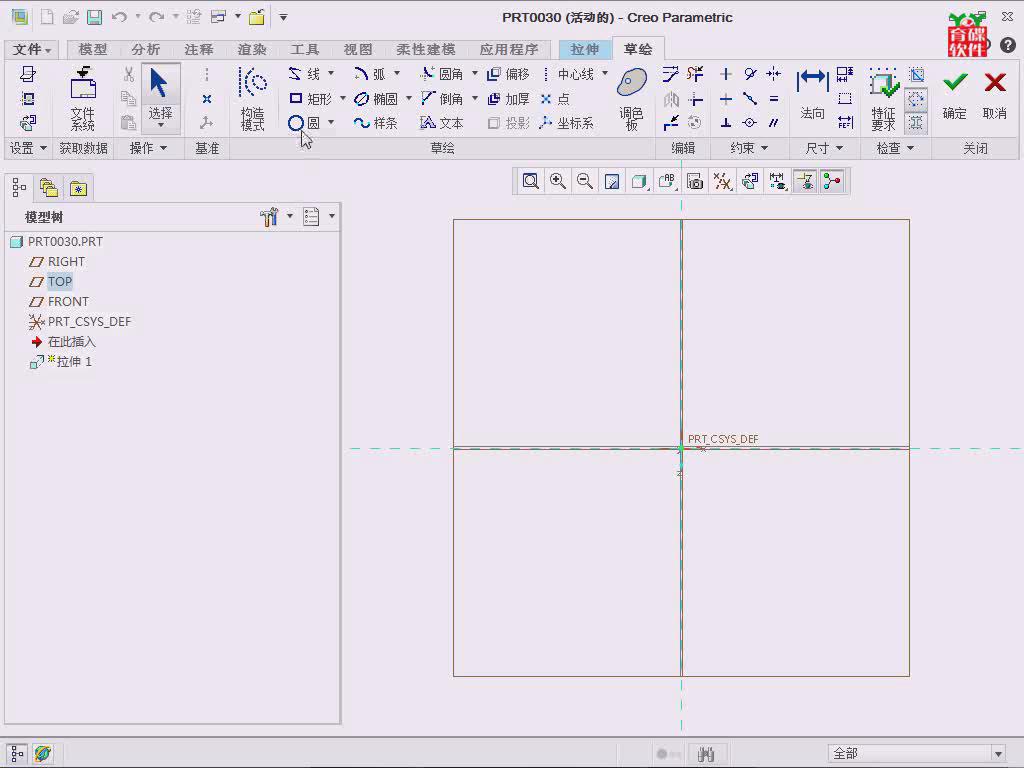Click the Zoom In magnifier icon
The width and height of the screenshot is (1024, 768).
tap(558, 182)
